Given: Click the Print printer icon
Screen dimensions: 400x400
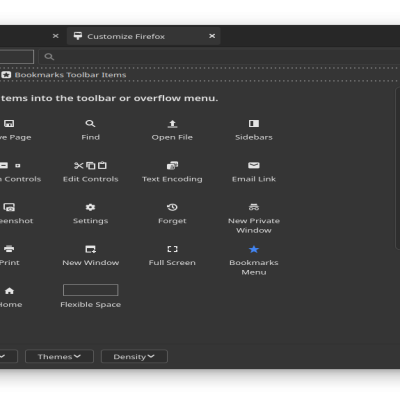Looking at the screenshot, I should coord(9,249).
